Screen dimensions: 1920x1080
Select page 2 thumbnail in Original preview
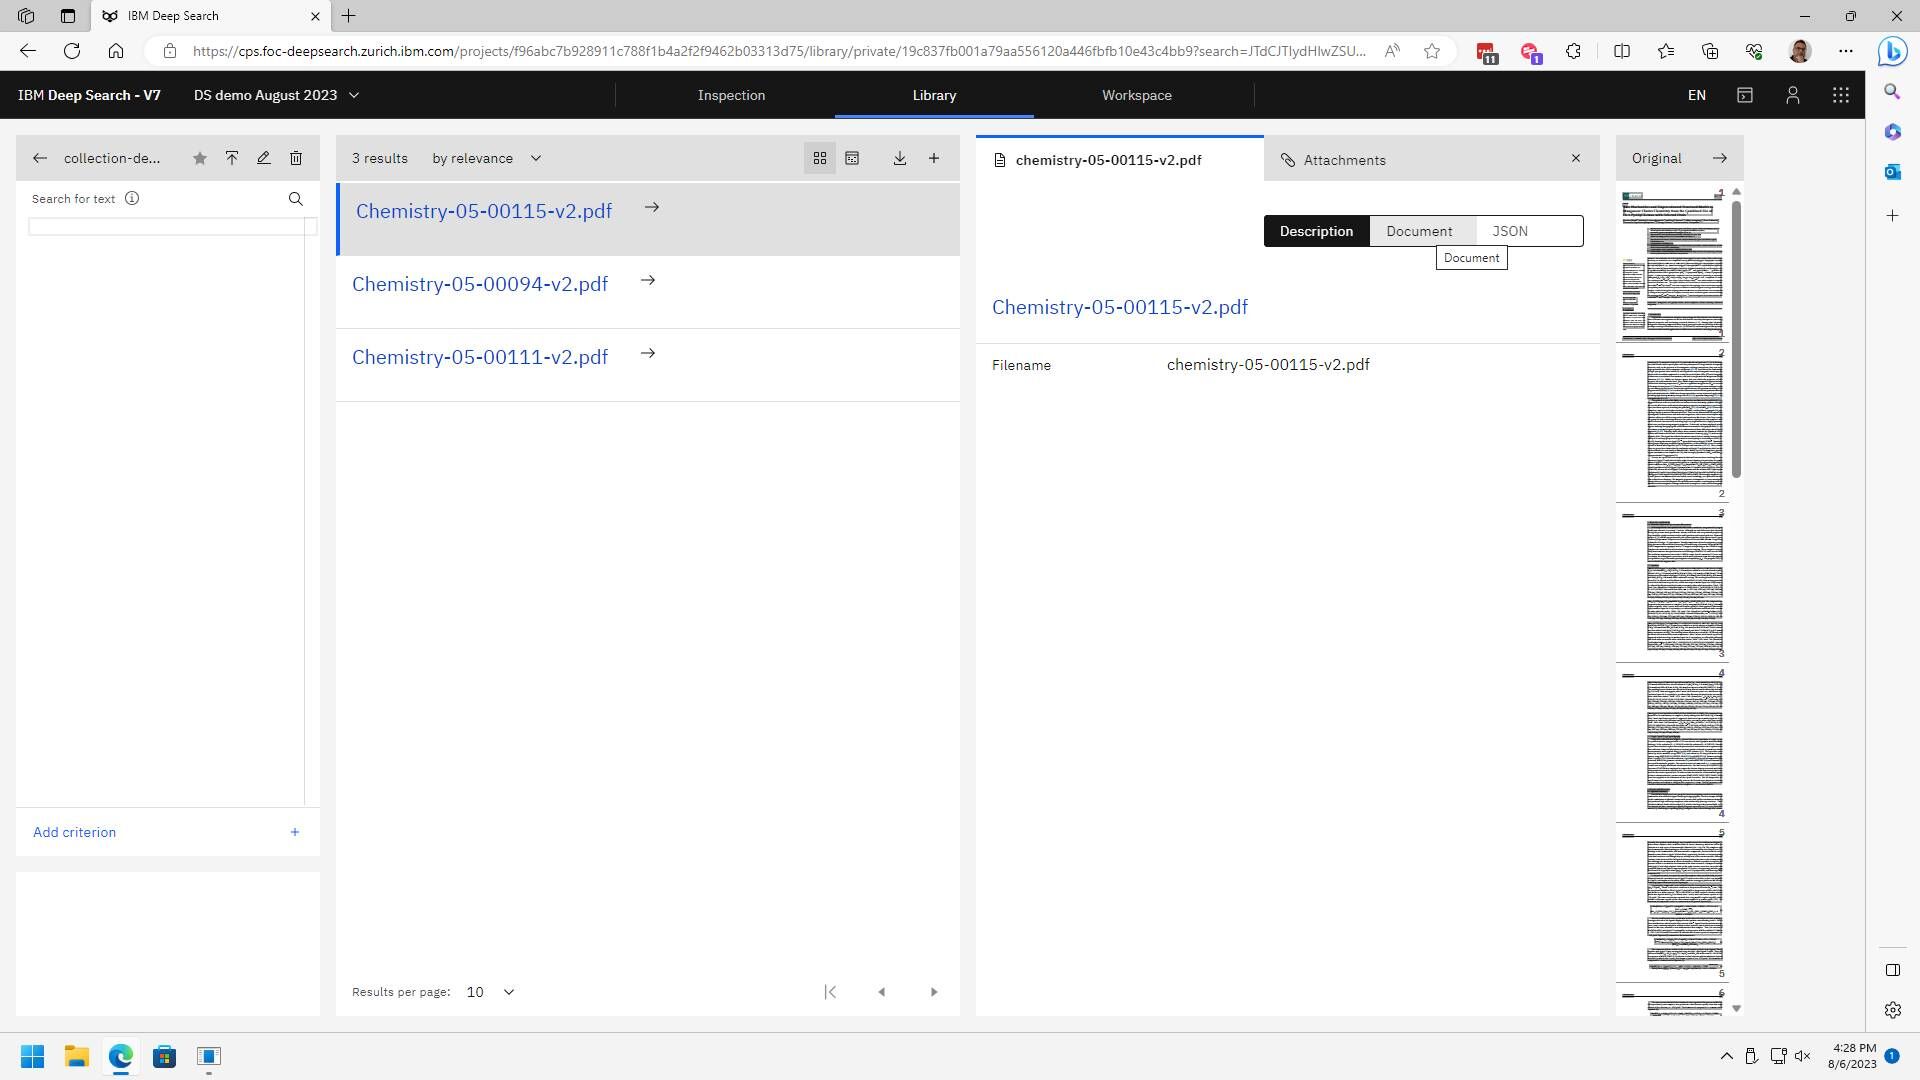(x=1672, y=424)
